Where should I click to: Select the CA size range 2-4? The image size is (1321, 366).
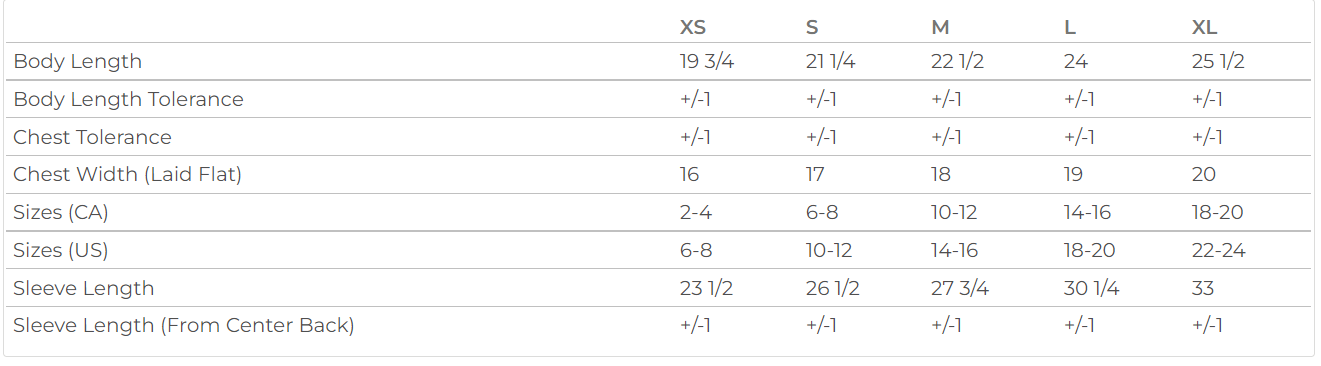pyautogui.click(x=695, y=213)
